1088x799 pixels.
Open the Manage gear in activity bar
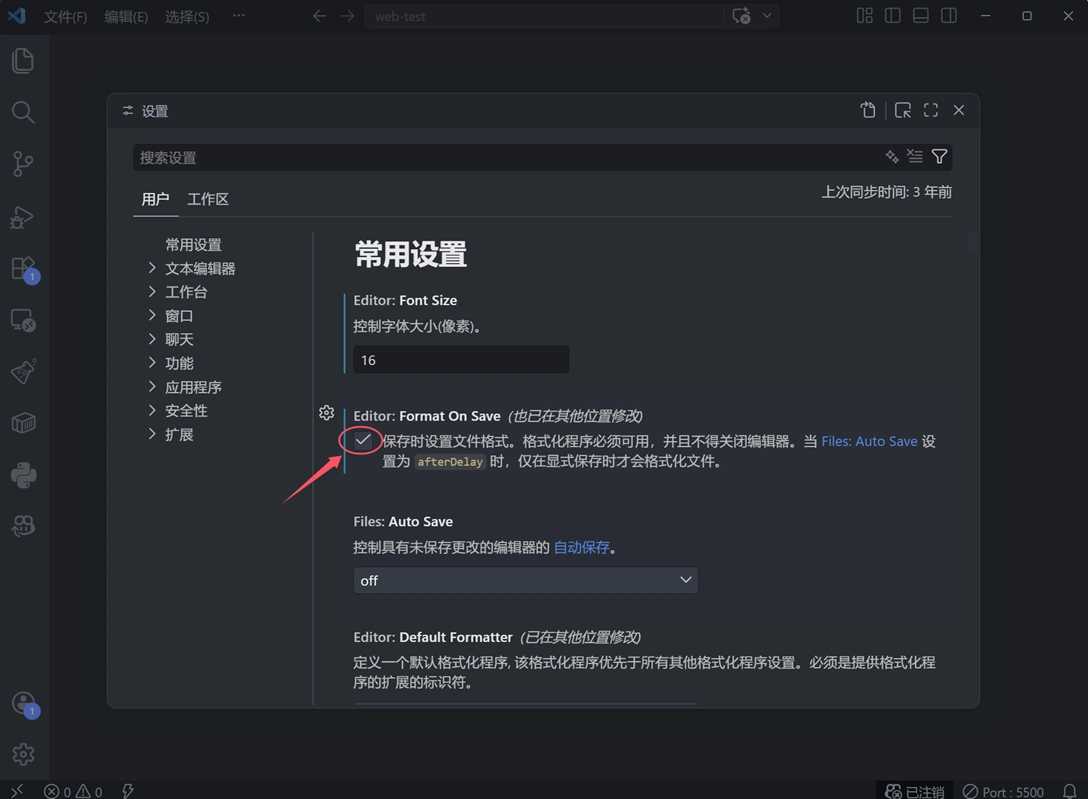point(23,754)
